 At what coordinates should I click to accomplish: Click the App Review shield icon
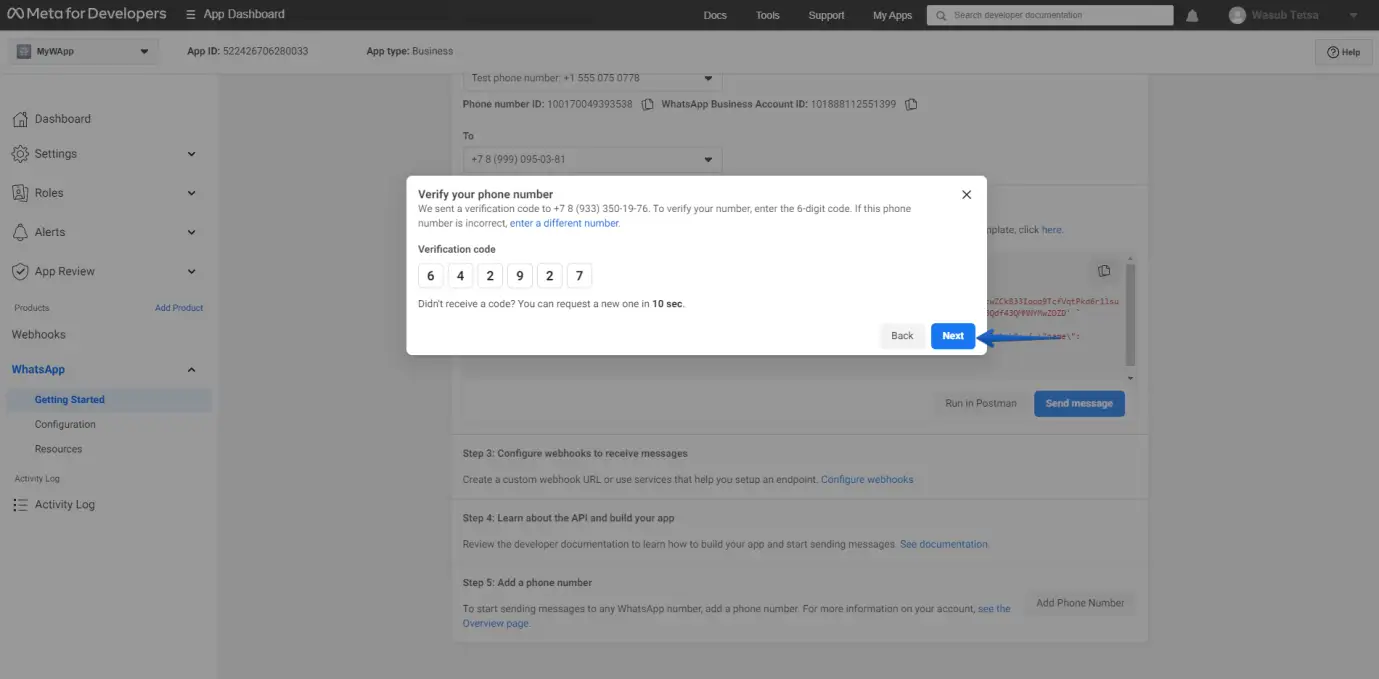tap(20, 271)
